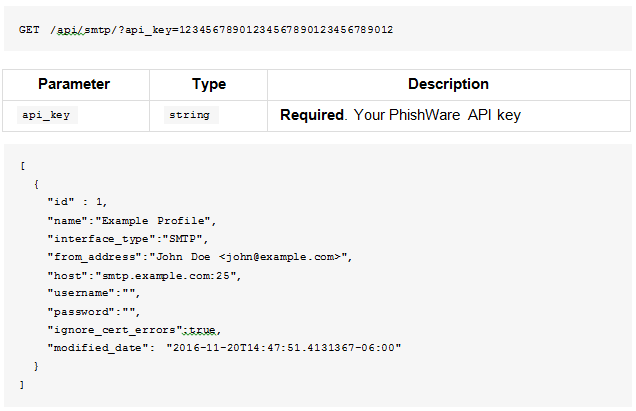Select the Description column header

tap(448, 84)
